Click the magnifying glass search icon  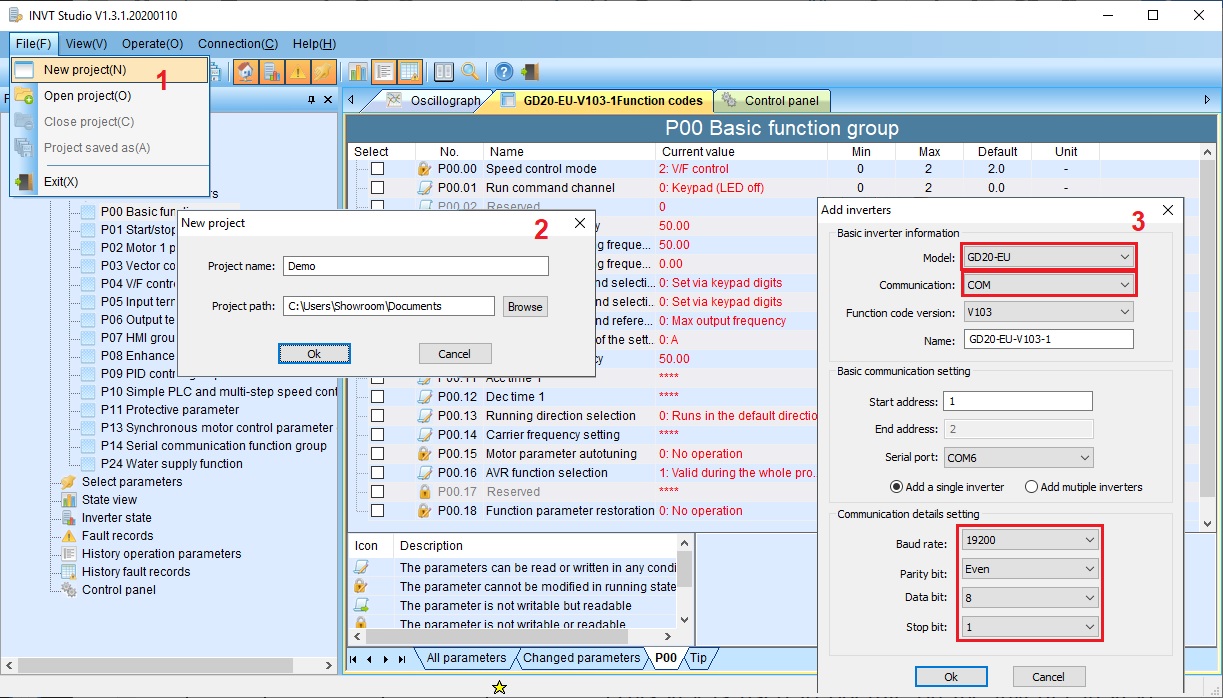(x=470, y=72)
